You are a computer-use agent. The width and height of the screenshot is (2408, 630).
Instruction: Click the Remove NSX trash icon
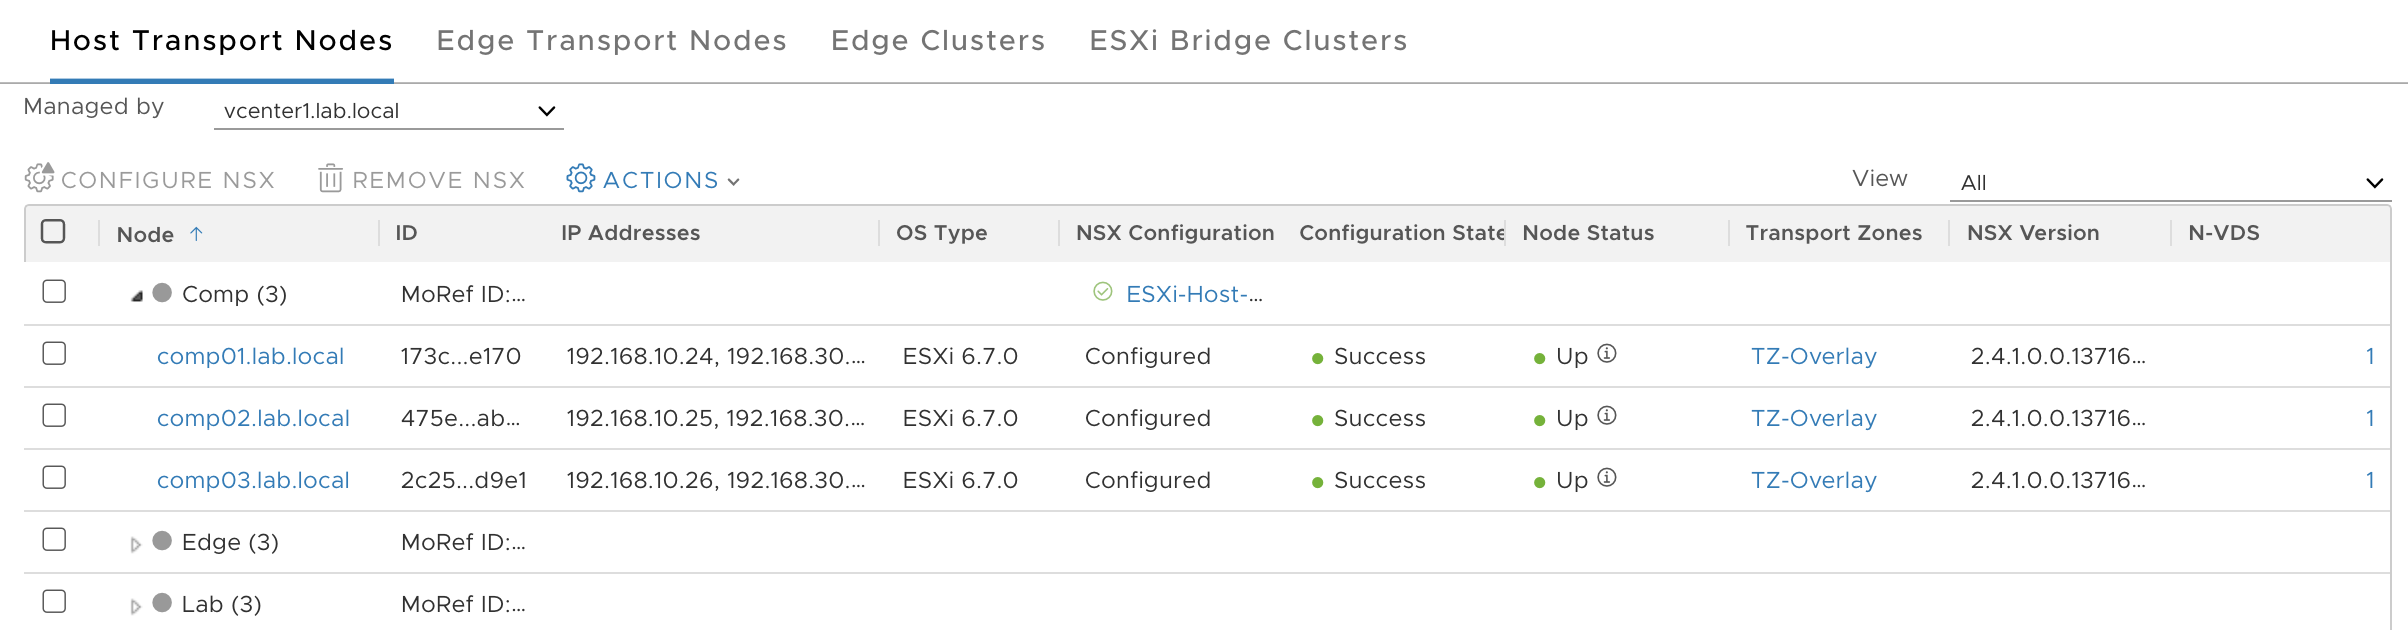pyautogui.click(x=329, y=179)
